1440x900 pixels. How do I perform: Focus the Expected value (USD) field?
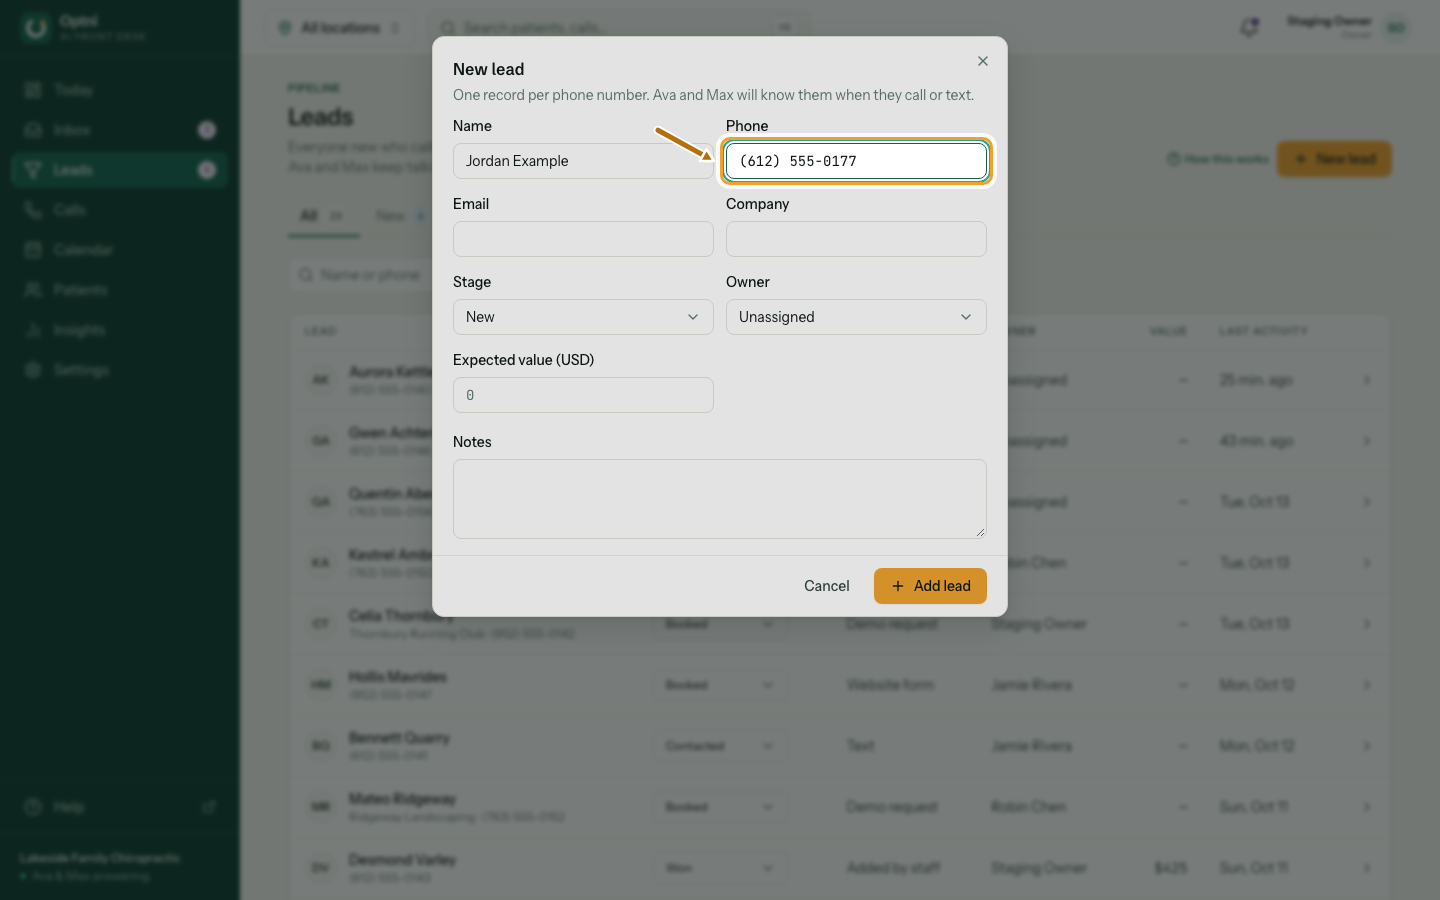pyautogui.click(x=583, y=395)
